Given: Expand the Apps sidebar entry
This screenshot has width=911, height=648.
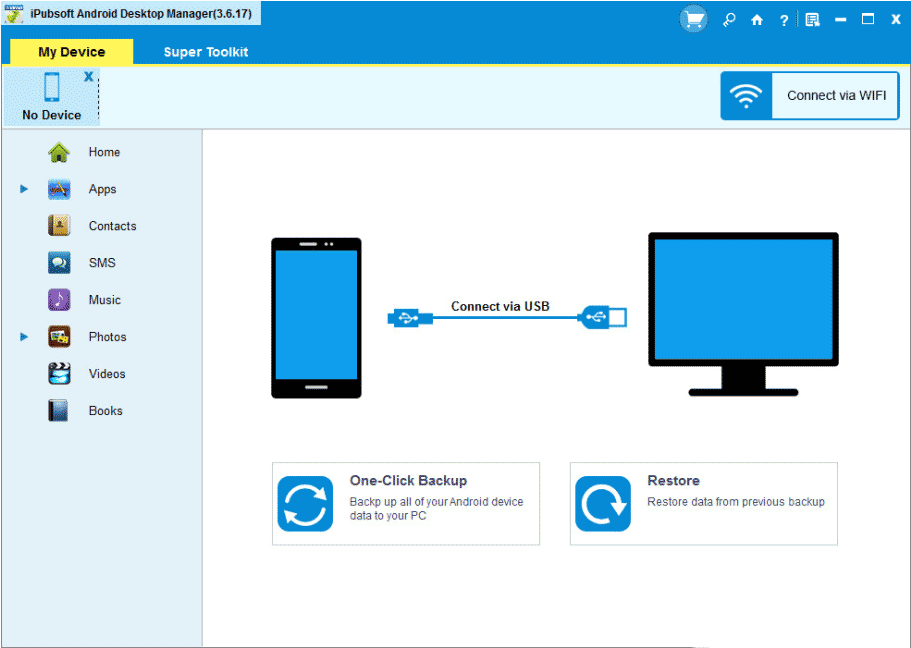Looking at the screenshot, I should click(24, 189).
